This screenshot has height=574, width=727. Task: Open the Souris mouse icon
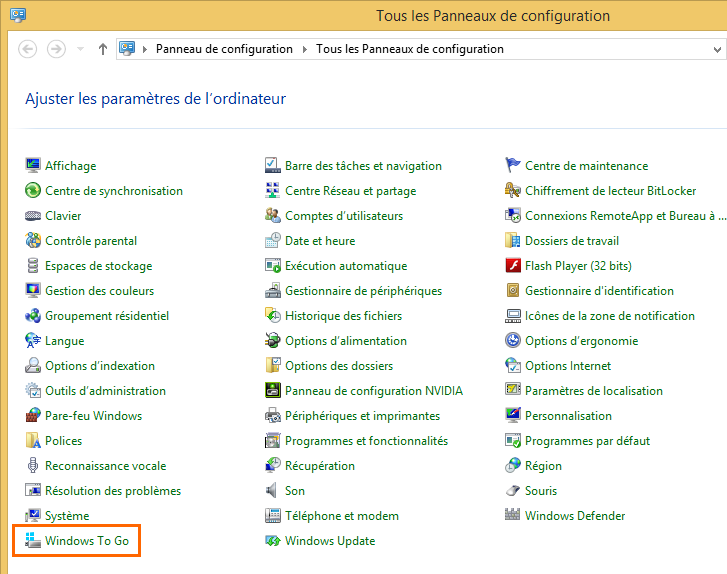coord(513,491)
